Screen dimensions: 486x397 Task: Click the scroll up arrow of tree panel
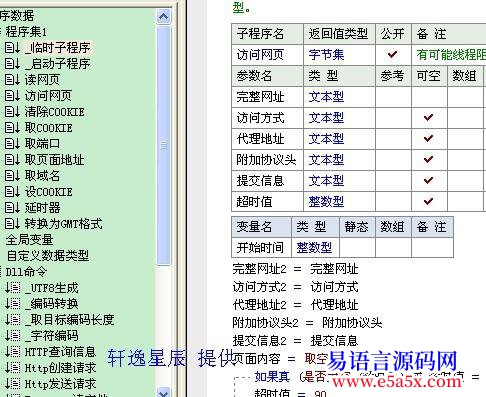[164, 16]
